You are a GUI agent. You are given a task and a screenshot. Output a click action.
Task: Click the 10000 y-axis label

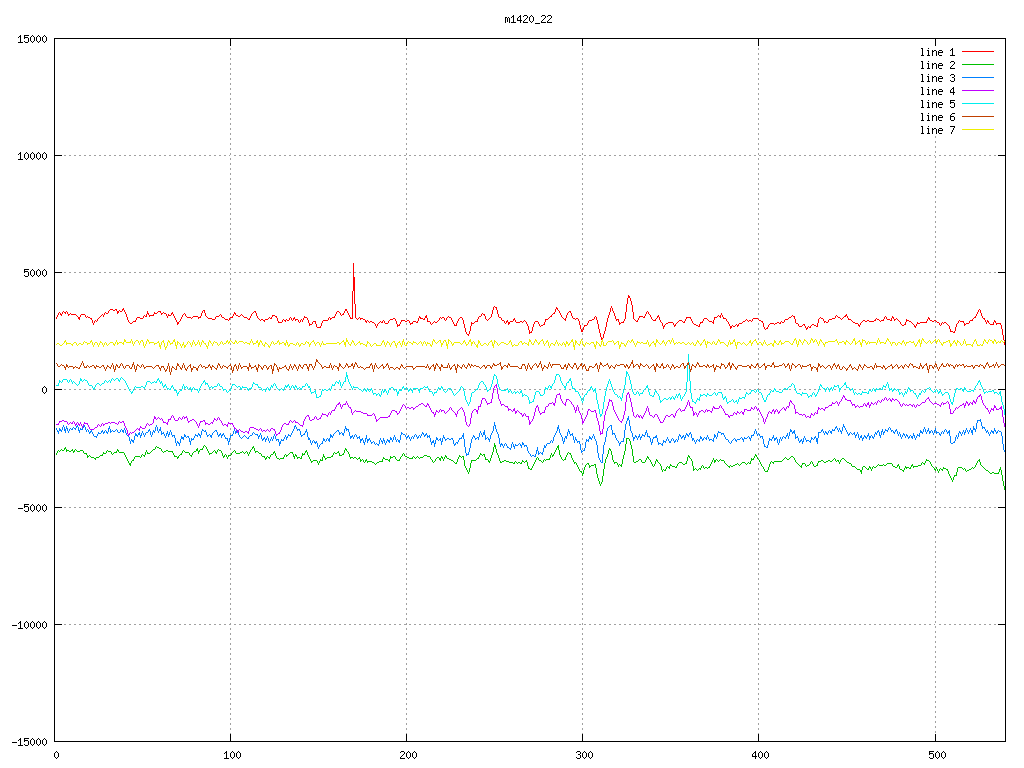pyautogui.click(x=32, y=156)
